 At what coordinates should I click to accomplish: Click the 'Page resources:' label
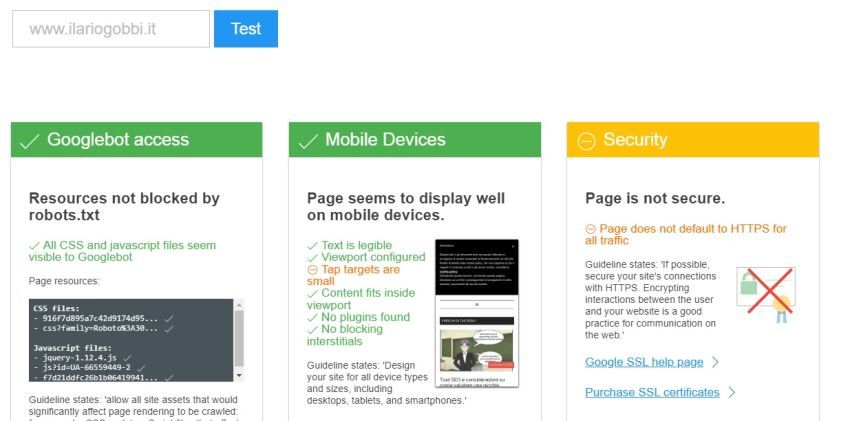coord(64,281)
